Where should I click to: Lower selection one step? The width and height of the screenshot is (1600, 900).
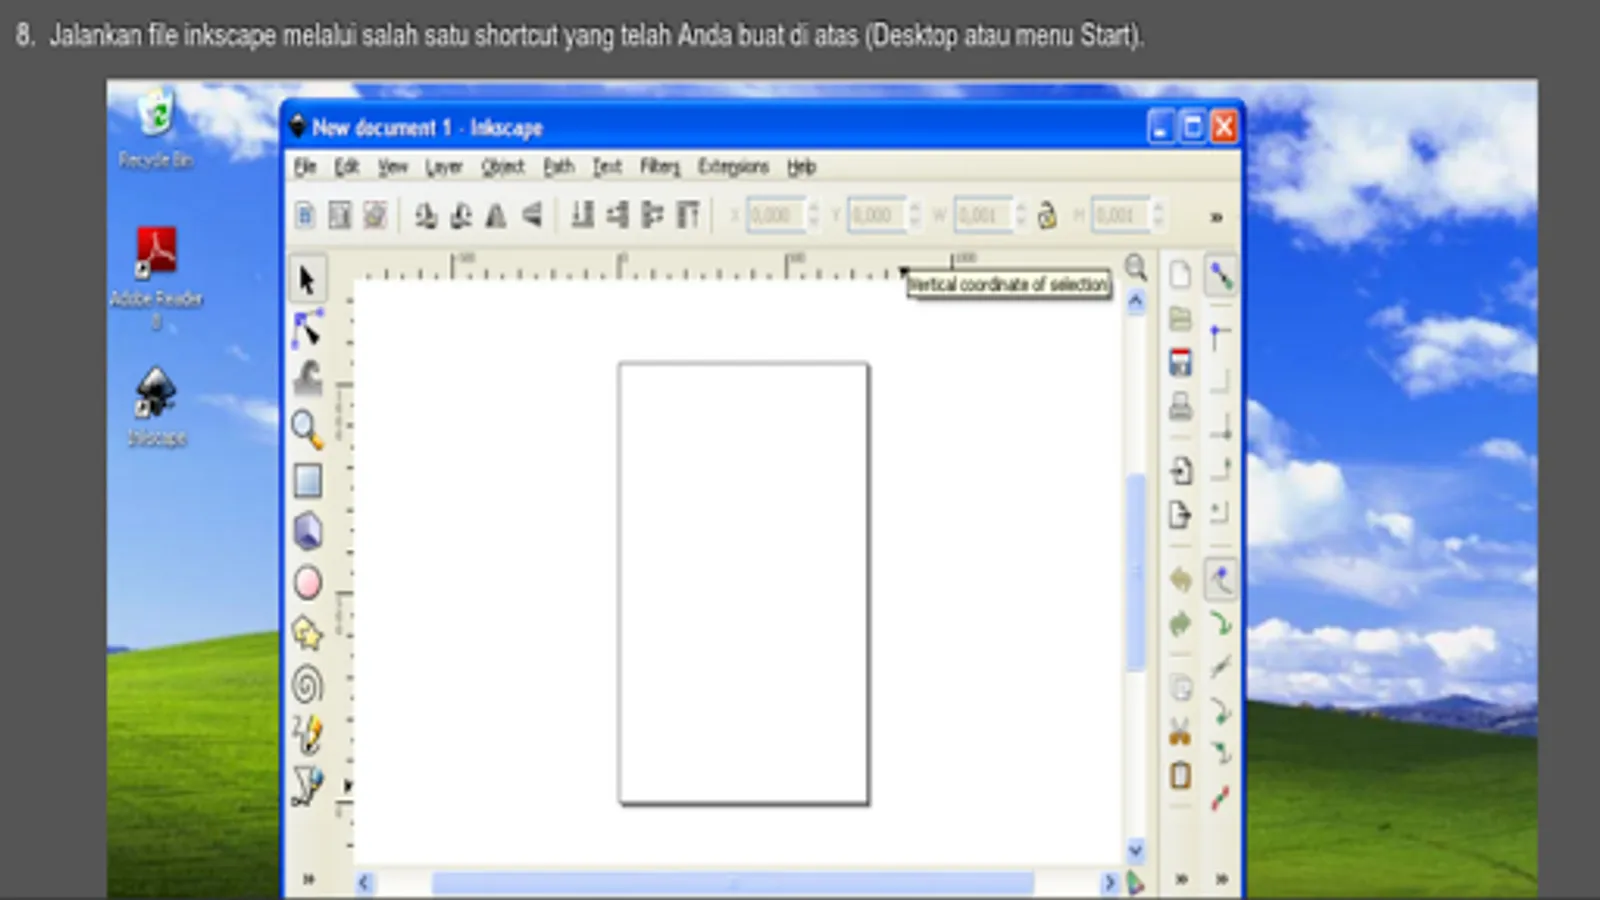point(617,215)
